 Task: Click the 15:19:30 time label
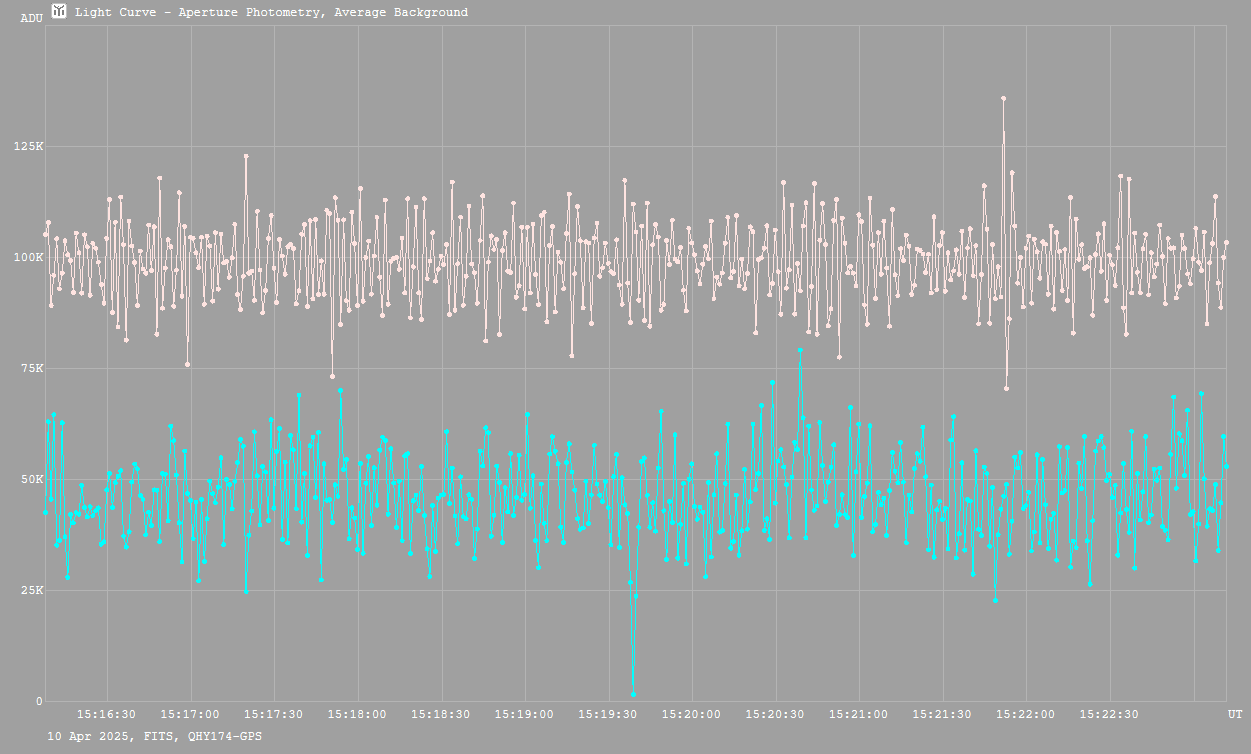pos(608,714)
